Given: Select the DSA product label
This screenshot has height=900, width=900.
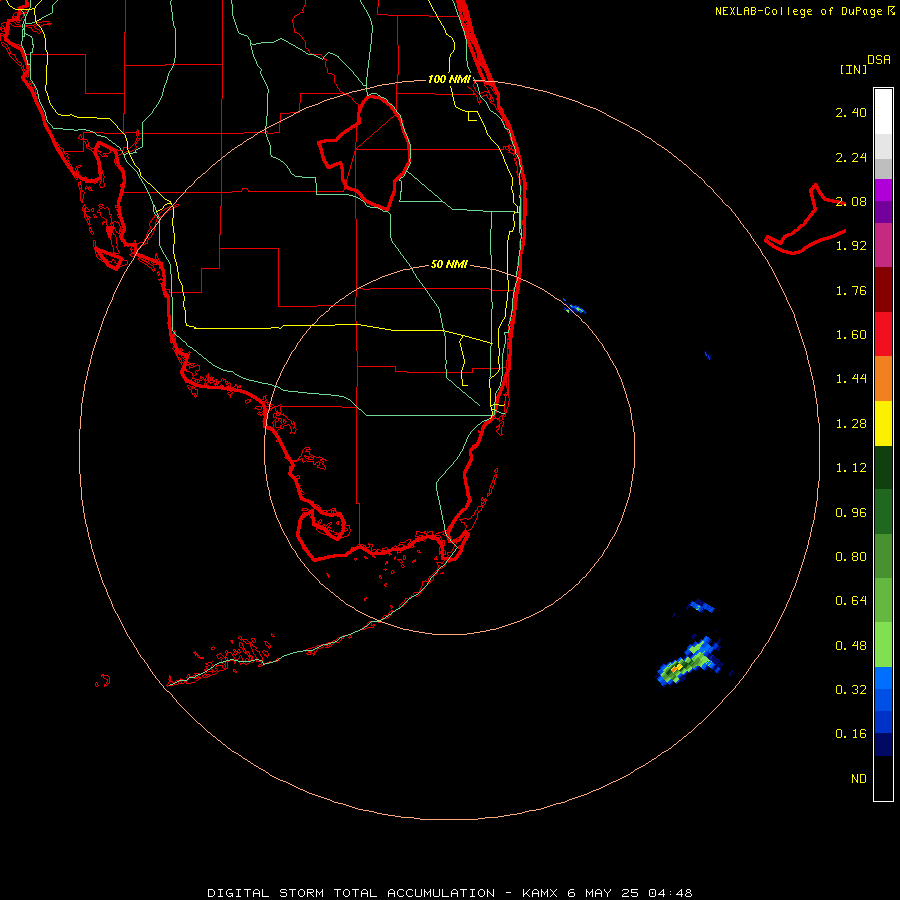Looking at the screenshot, I should click(879, 60).
